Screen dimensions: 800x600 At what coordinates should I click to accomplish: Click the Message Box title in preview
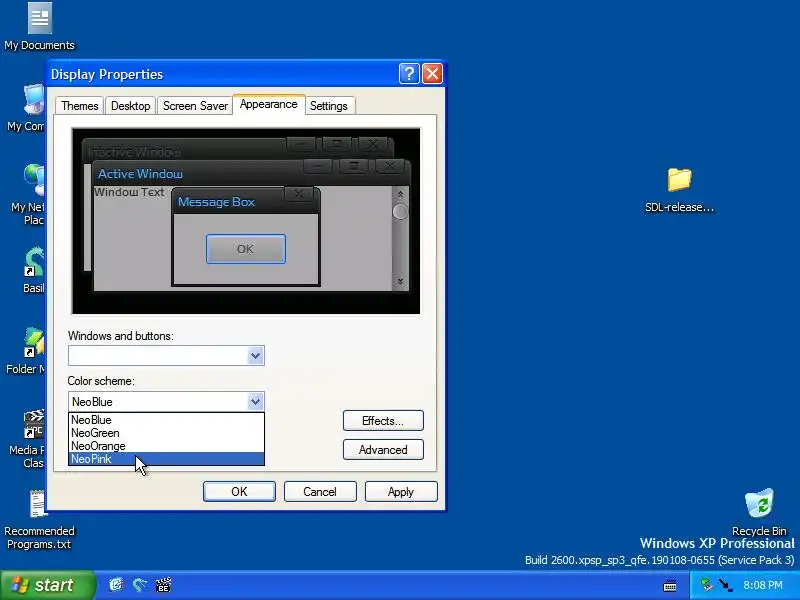216,202
